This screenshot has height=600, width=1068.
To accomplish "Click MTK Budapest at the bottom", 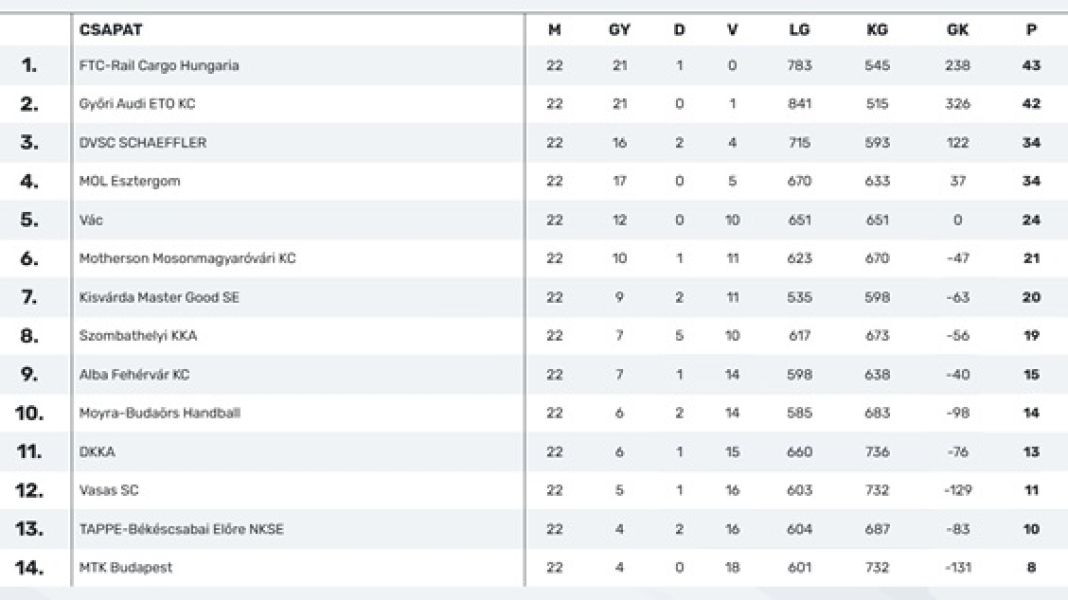I will click(126, 568).
